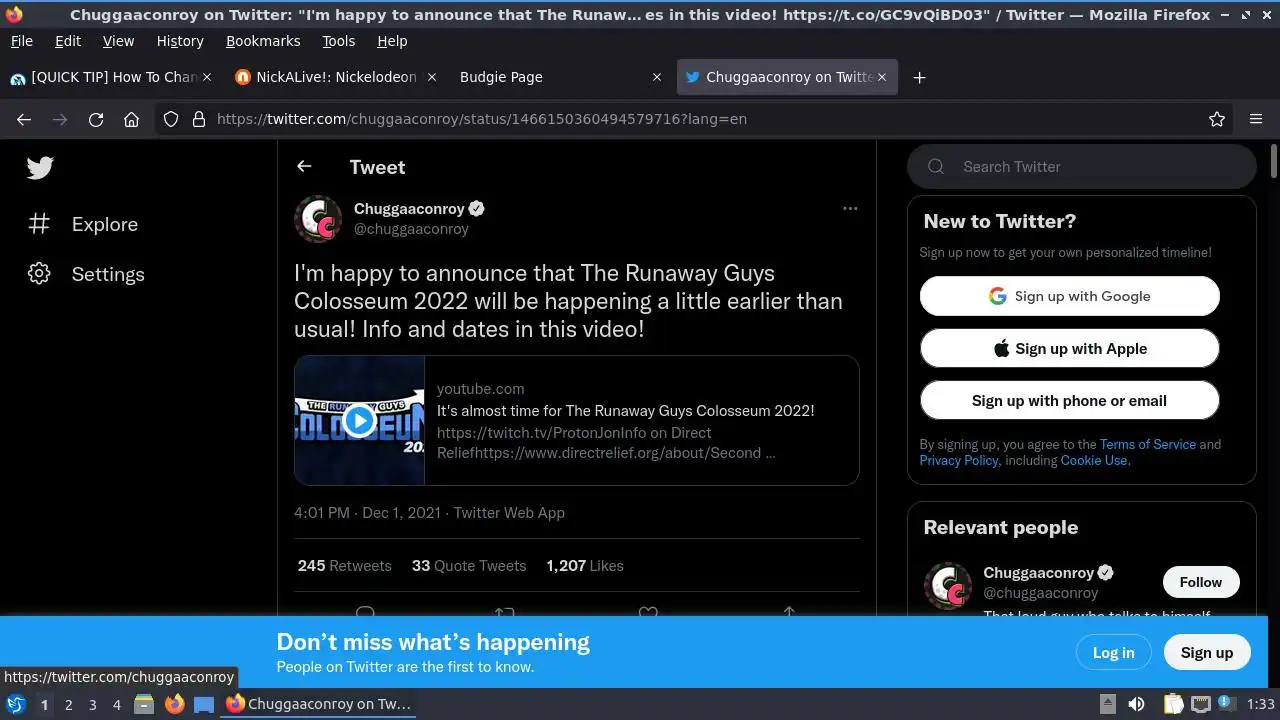Follow Chuggaaconroy in Relevant people
1280x720 pixels.
pos(1200,582)
